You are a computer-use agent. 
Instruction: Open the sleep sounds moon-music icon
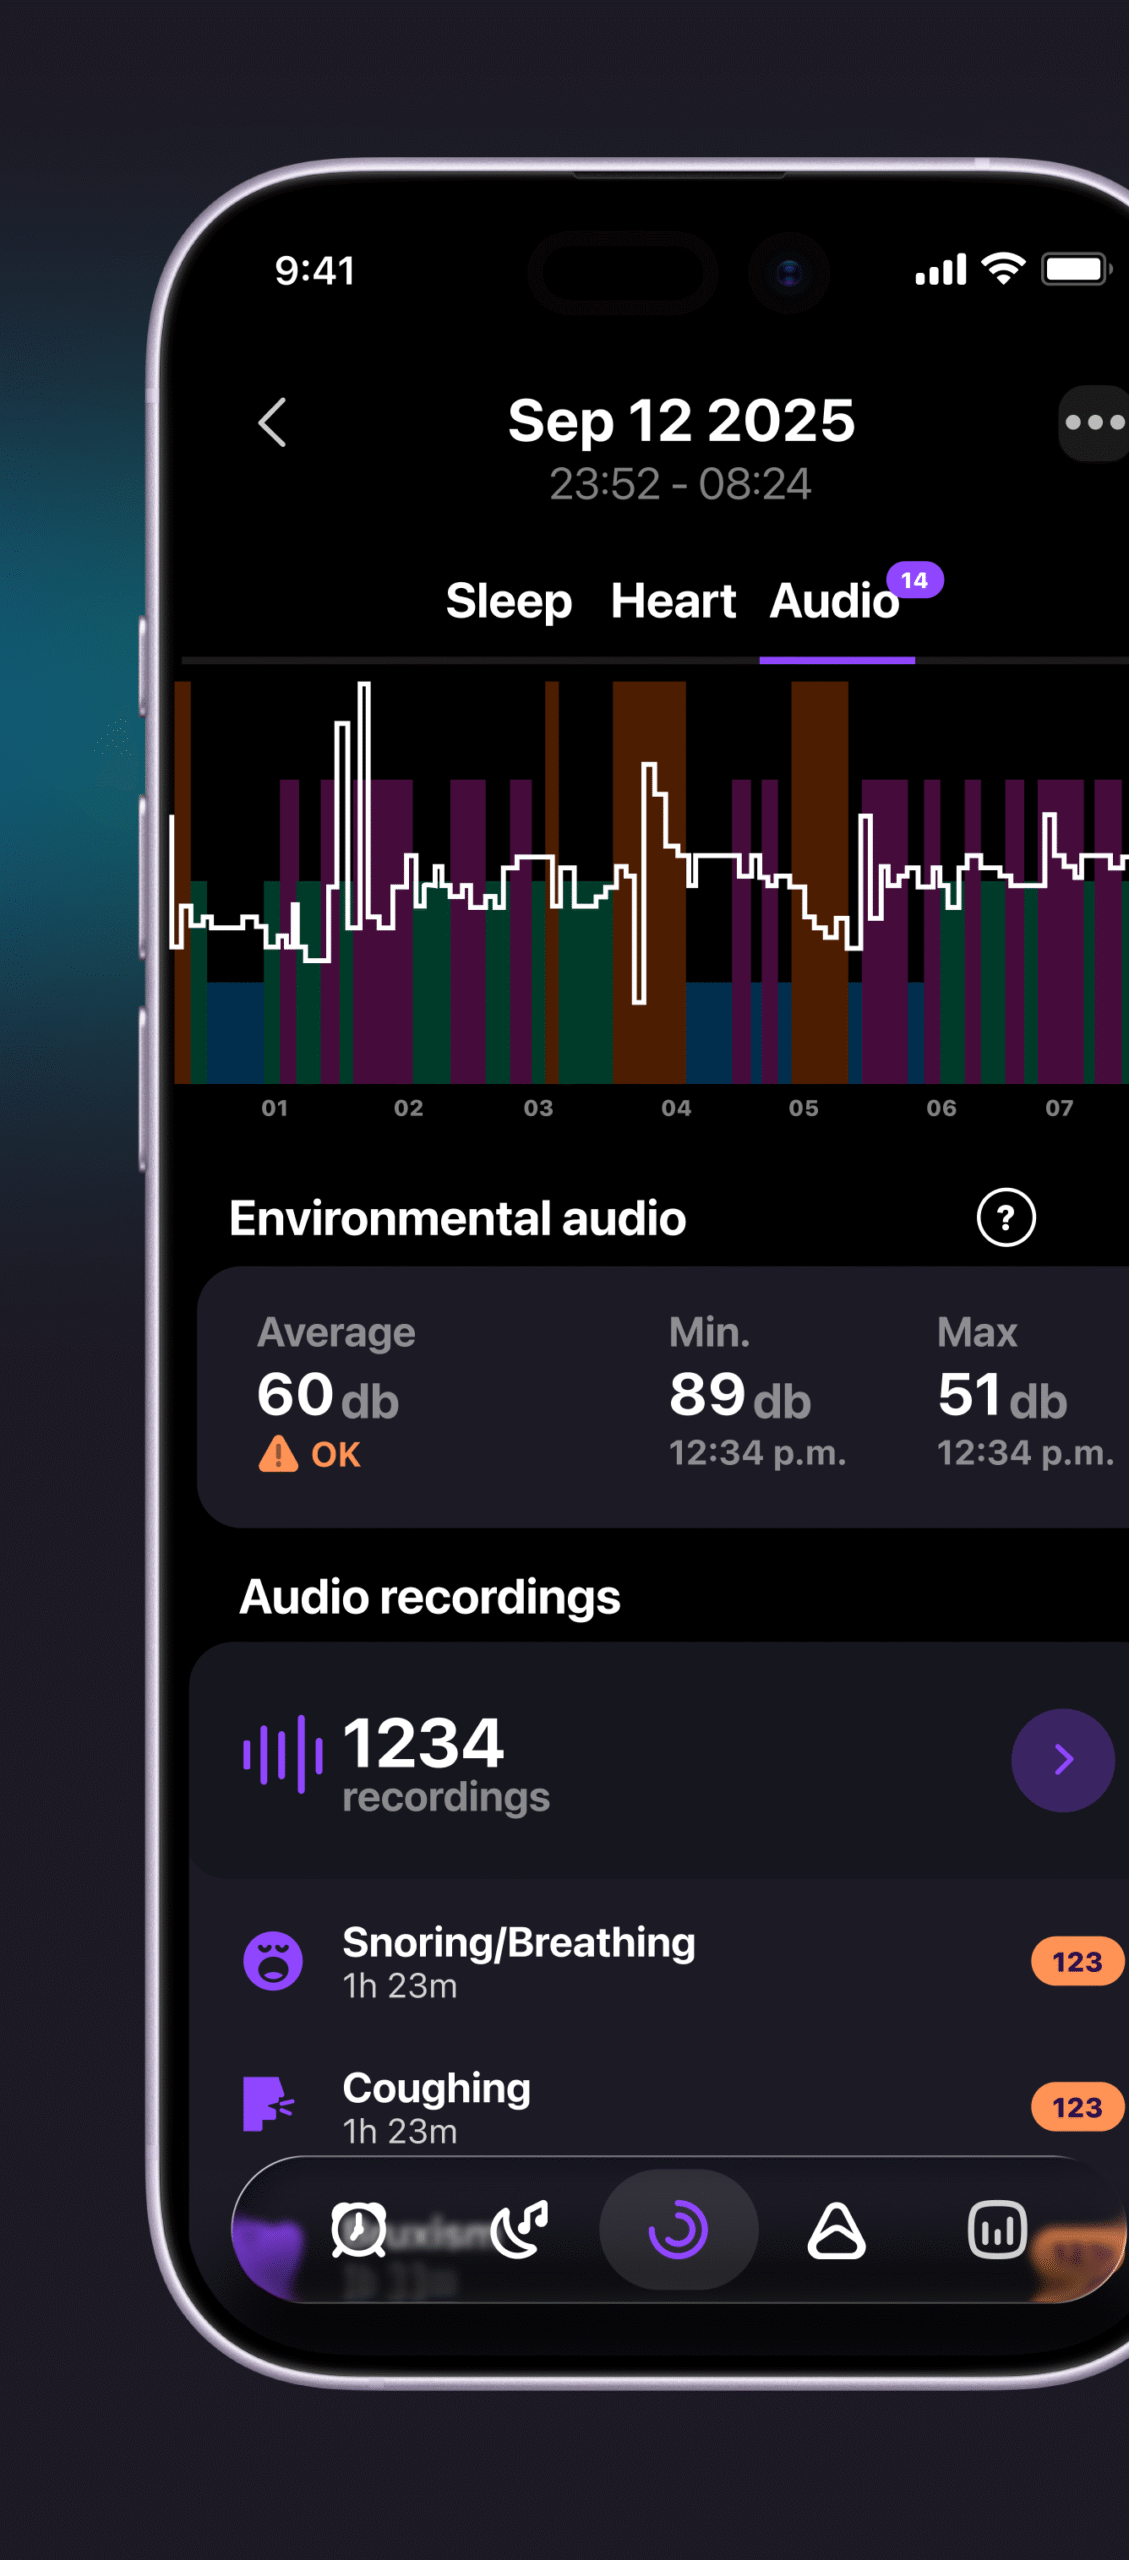(x=519, y=2229)
